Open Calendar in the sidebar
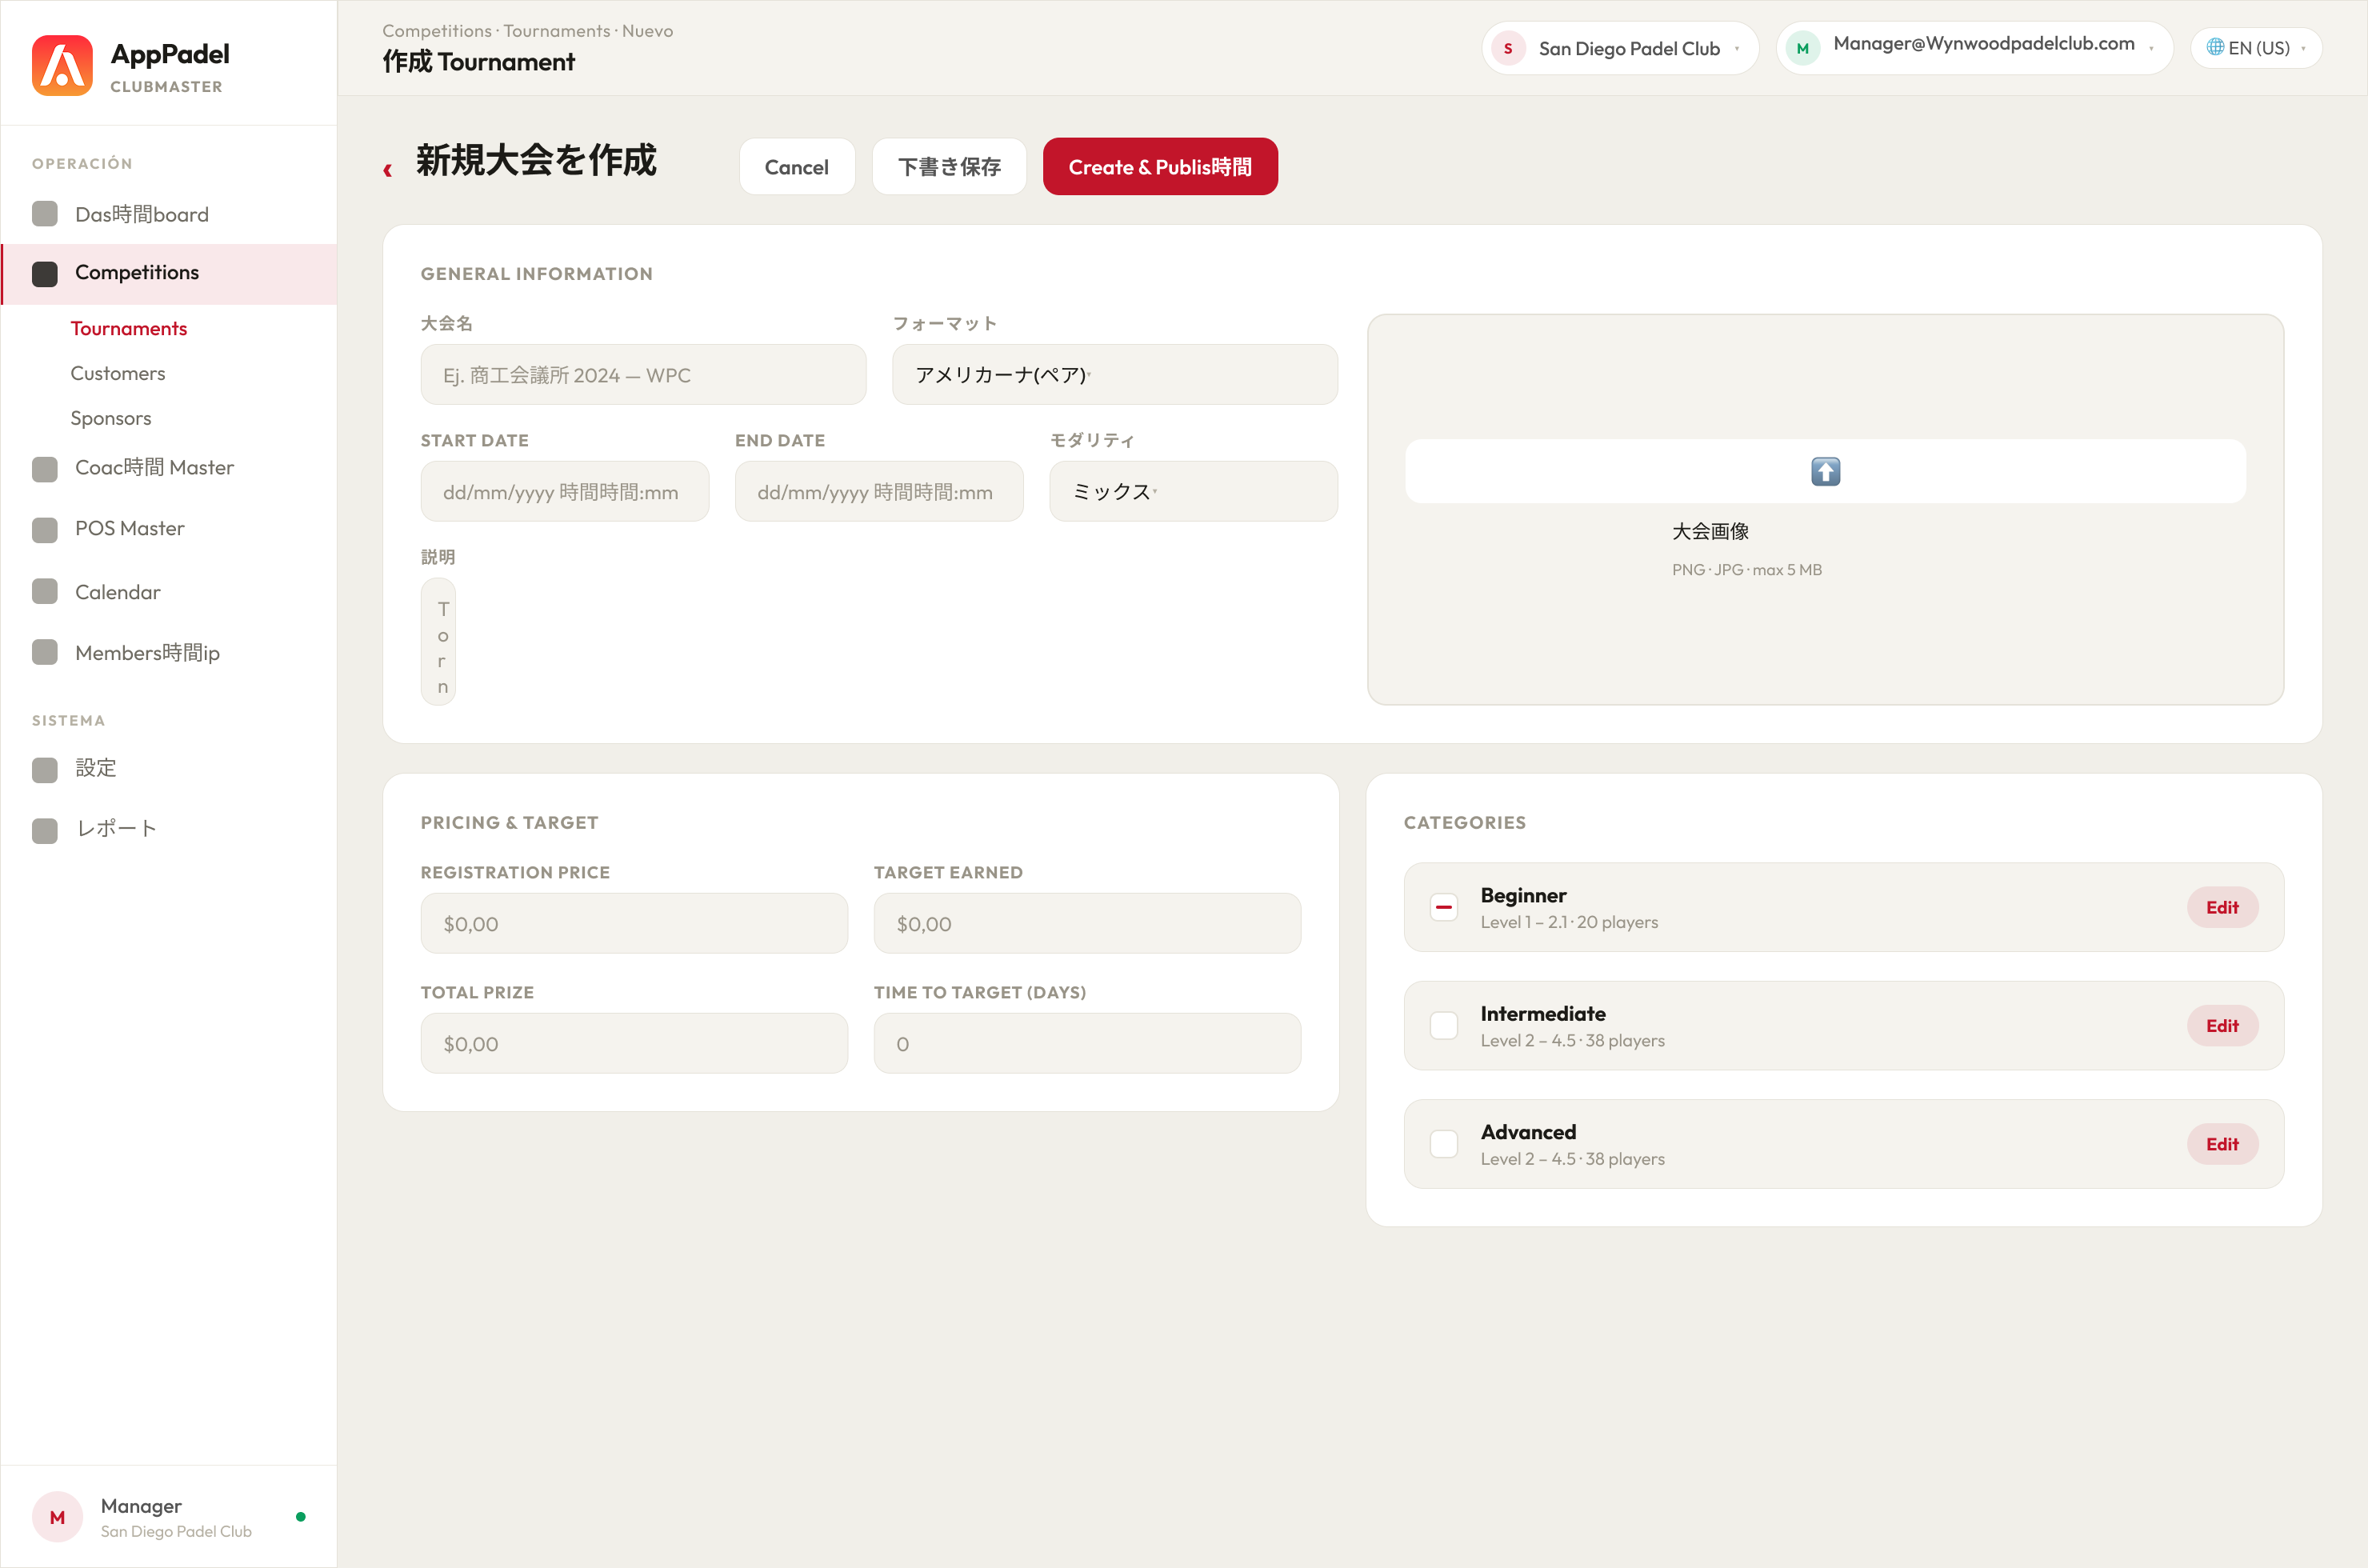Viewport: 2368px width, 1568px height. [168, 592]
